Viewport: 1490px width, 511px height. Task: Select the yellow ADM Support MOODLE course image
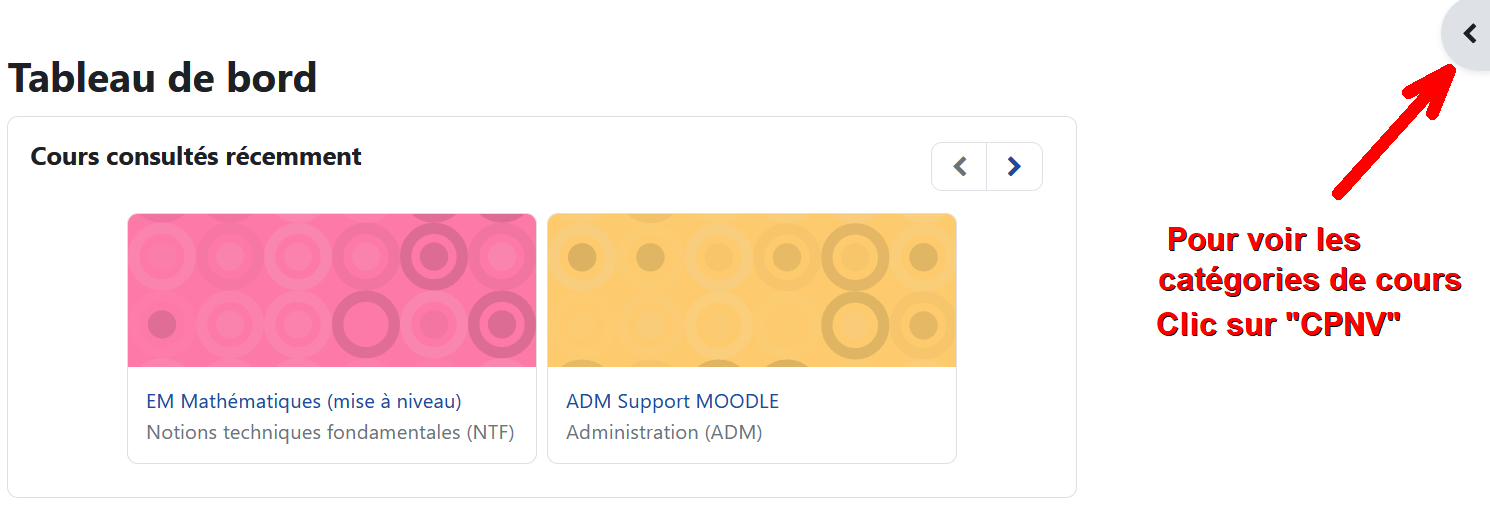[x=752, y=290]
